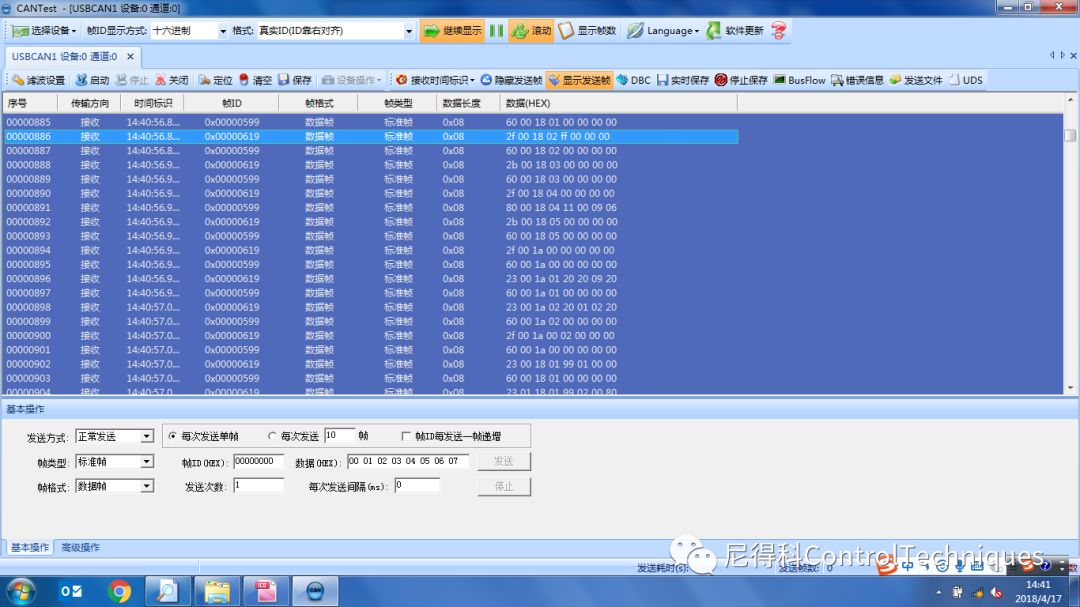Viewport: 1080px width, 607px height.
Task: Click the 发送 send button
Action: coord(503,461)
